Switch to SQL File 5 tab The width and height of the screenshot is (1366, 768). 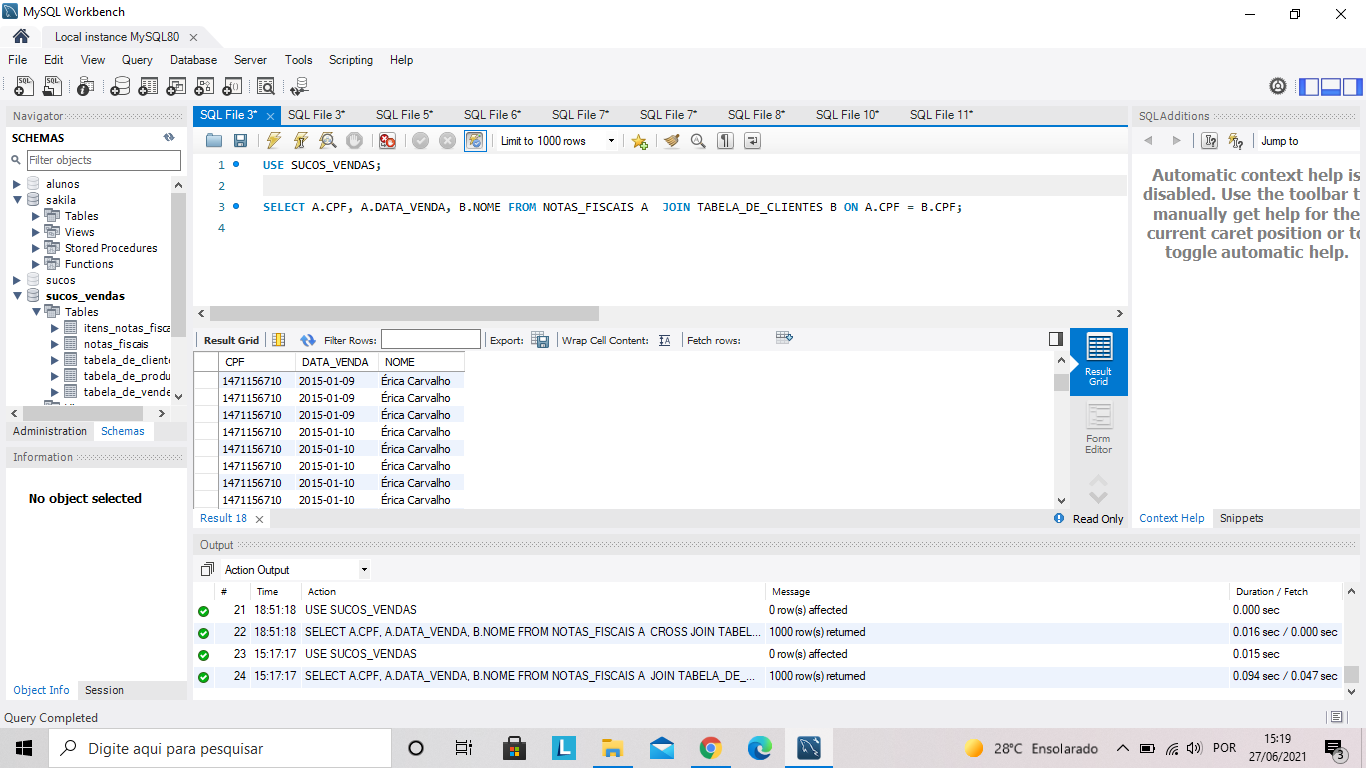pos(404,115)
